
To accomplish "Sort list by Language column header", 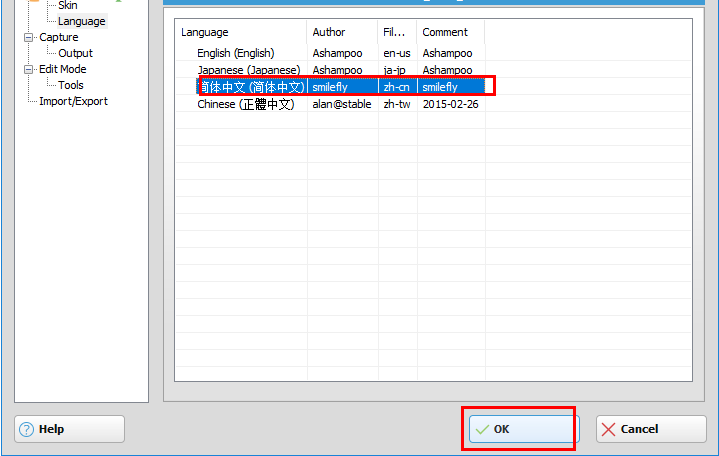I will pos(204,32).
